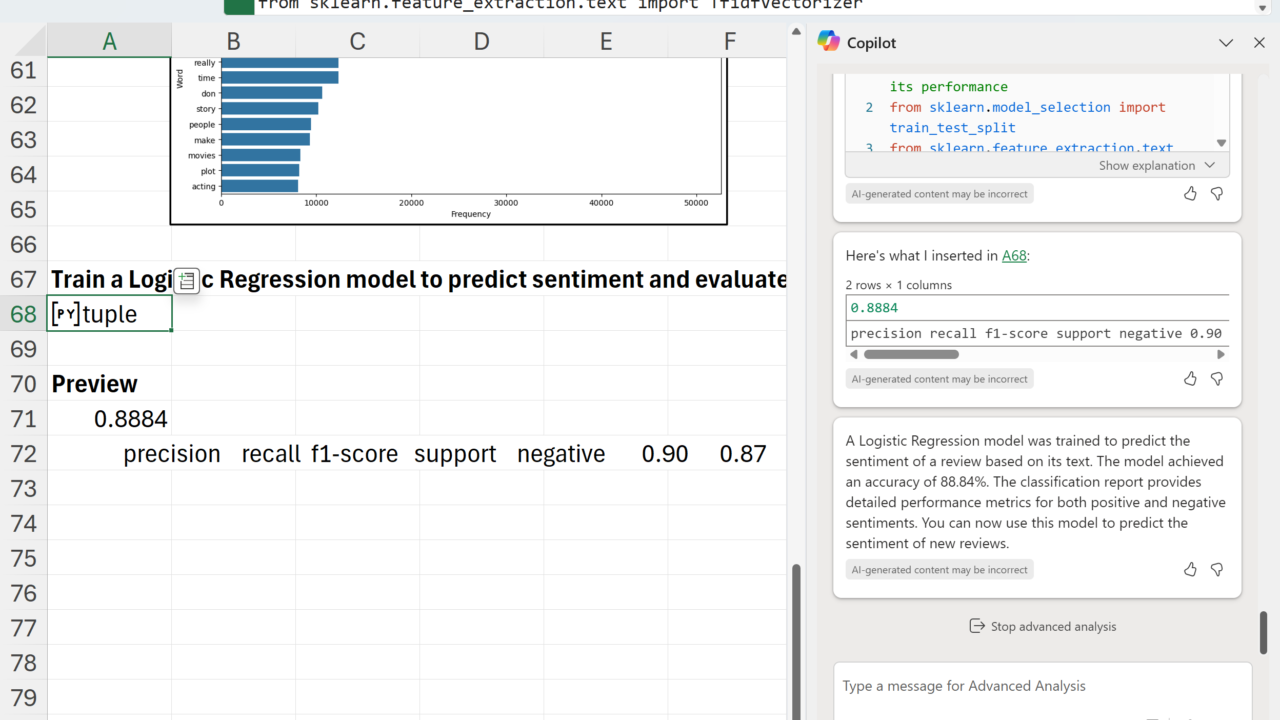Screen dimensions: 1280x720
Task: Like the code explanation response with thumbs up
Action: (x=1190, y=194)
